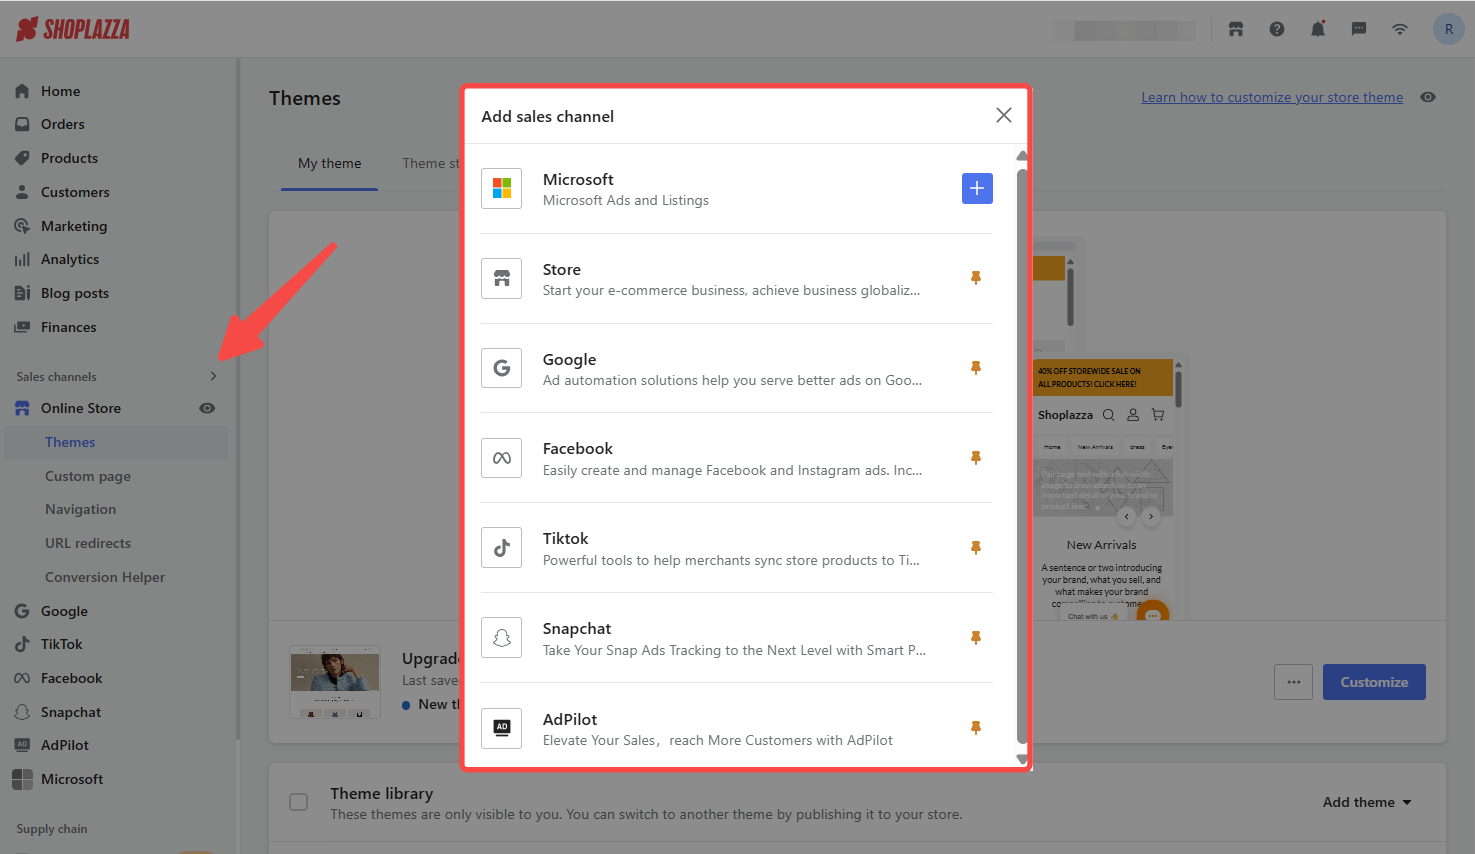Select Online Store in sidebar
Viewport: 1475px width, 854px height.
[x=81, y=408]
